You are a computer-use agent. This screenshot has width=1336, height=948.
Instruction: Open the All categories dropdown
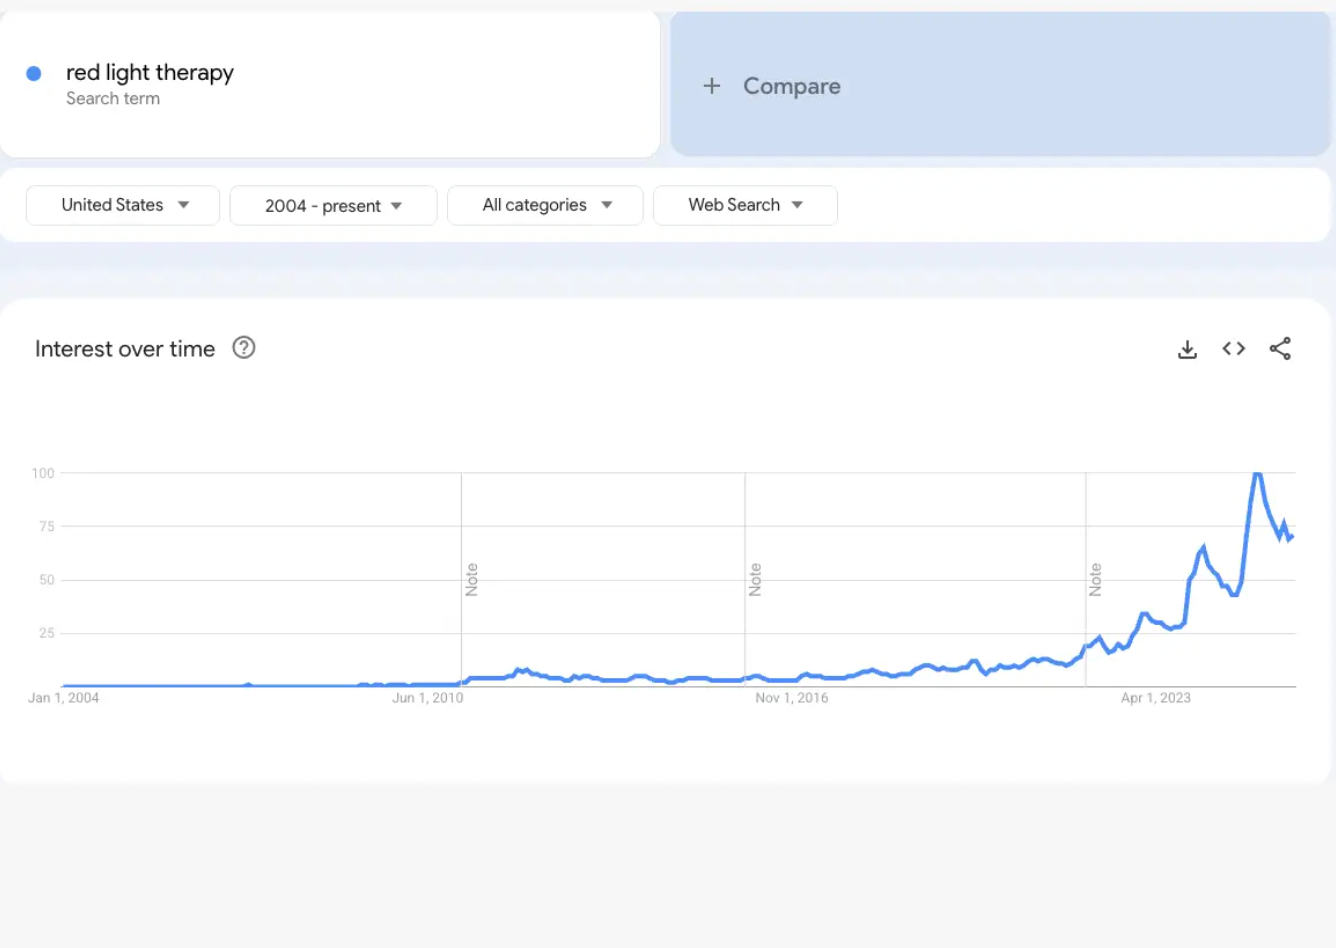[545, 205]
